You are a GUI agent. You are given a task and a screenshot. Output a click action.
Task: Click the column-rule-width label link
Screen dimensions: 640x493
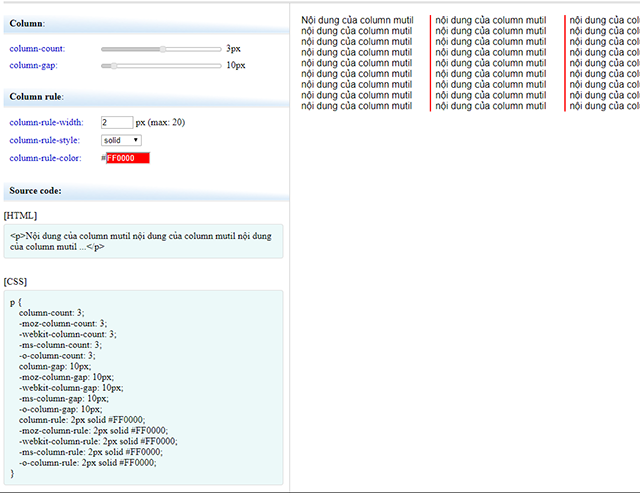coord(47,122)
